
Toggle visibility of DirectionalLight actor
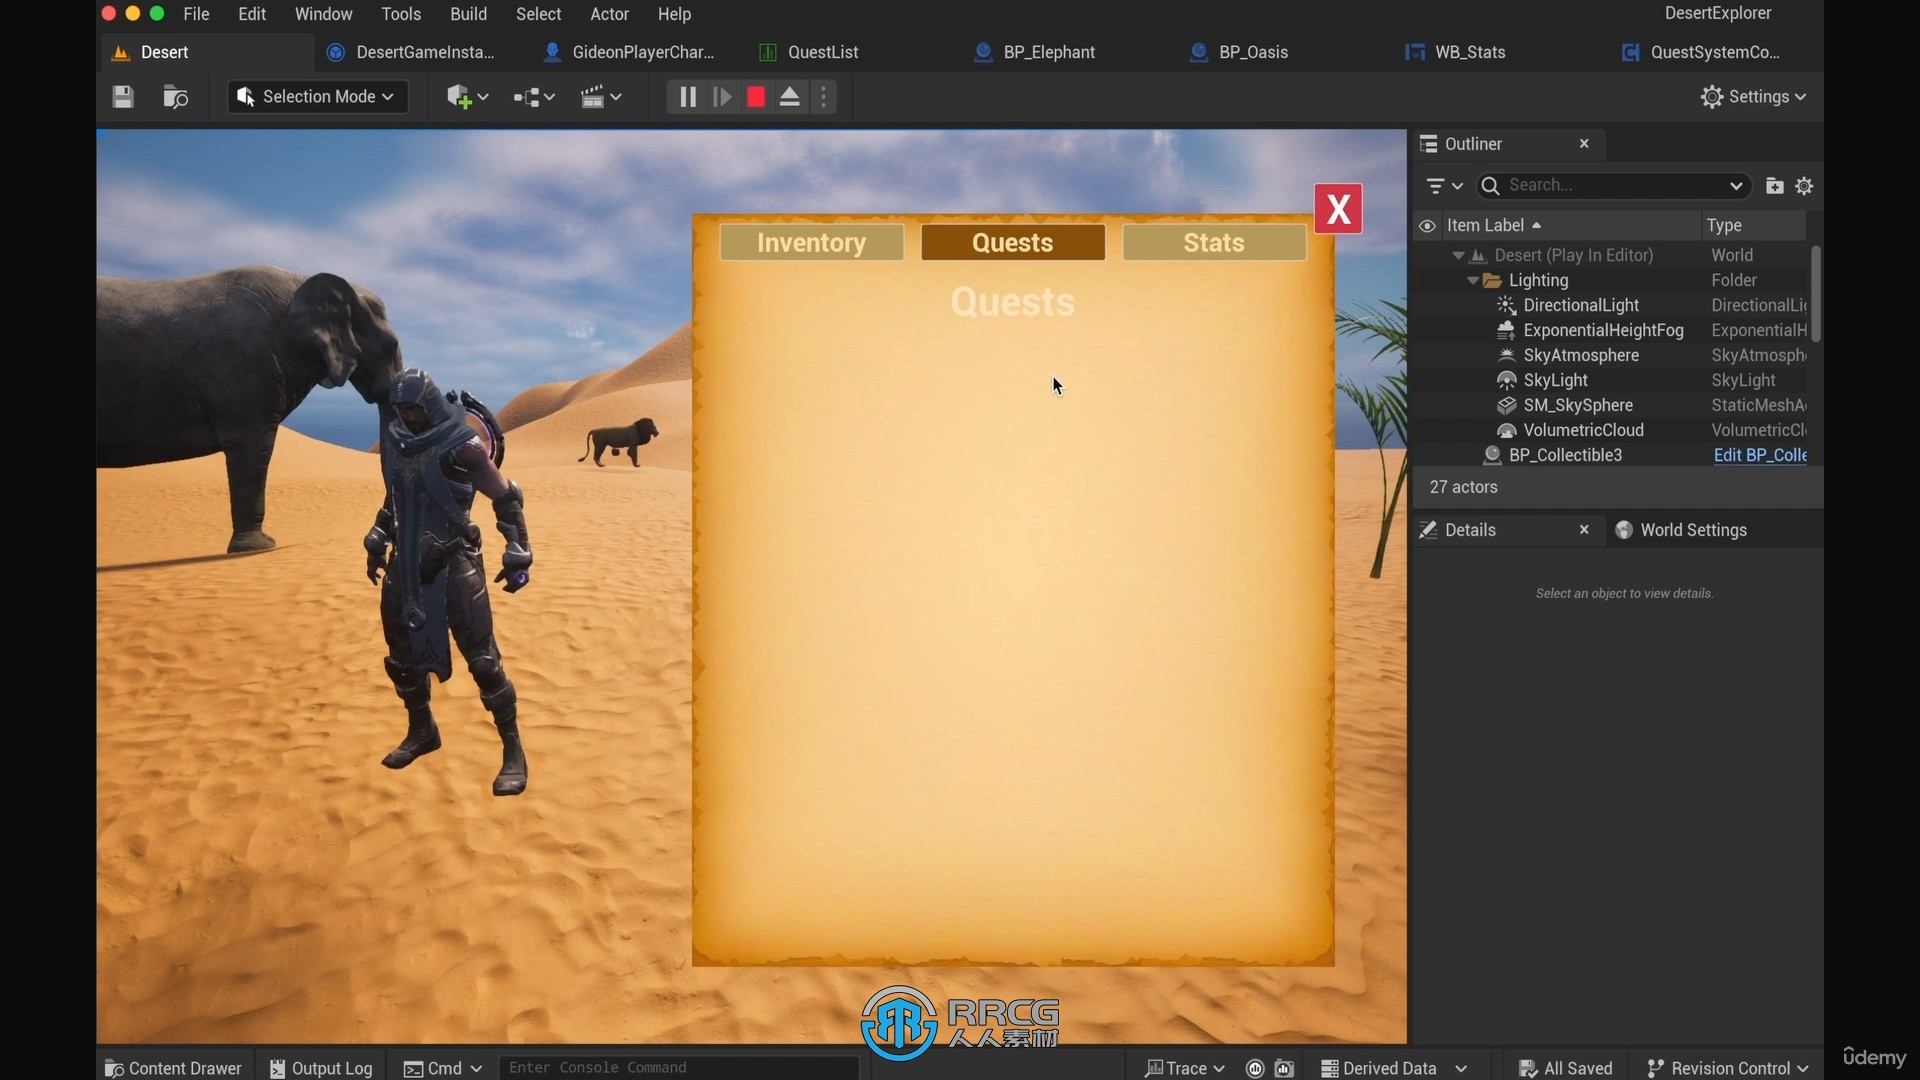[1427, 305]
